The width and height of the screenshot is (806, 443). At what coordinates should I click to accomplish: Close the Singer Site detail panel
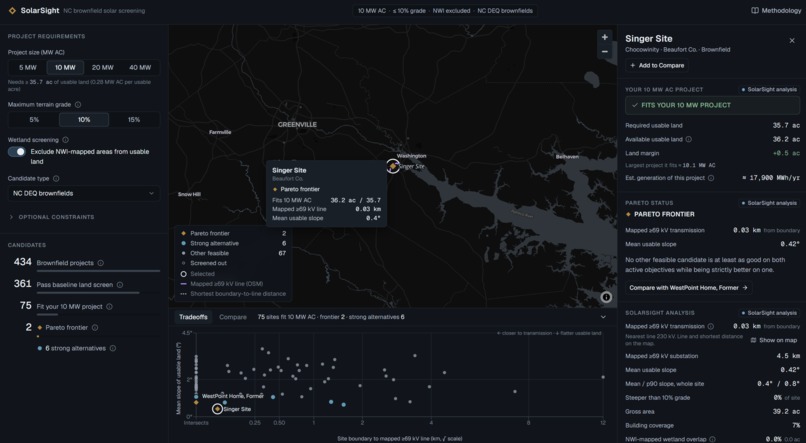pos(792,40)
